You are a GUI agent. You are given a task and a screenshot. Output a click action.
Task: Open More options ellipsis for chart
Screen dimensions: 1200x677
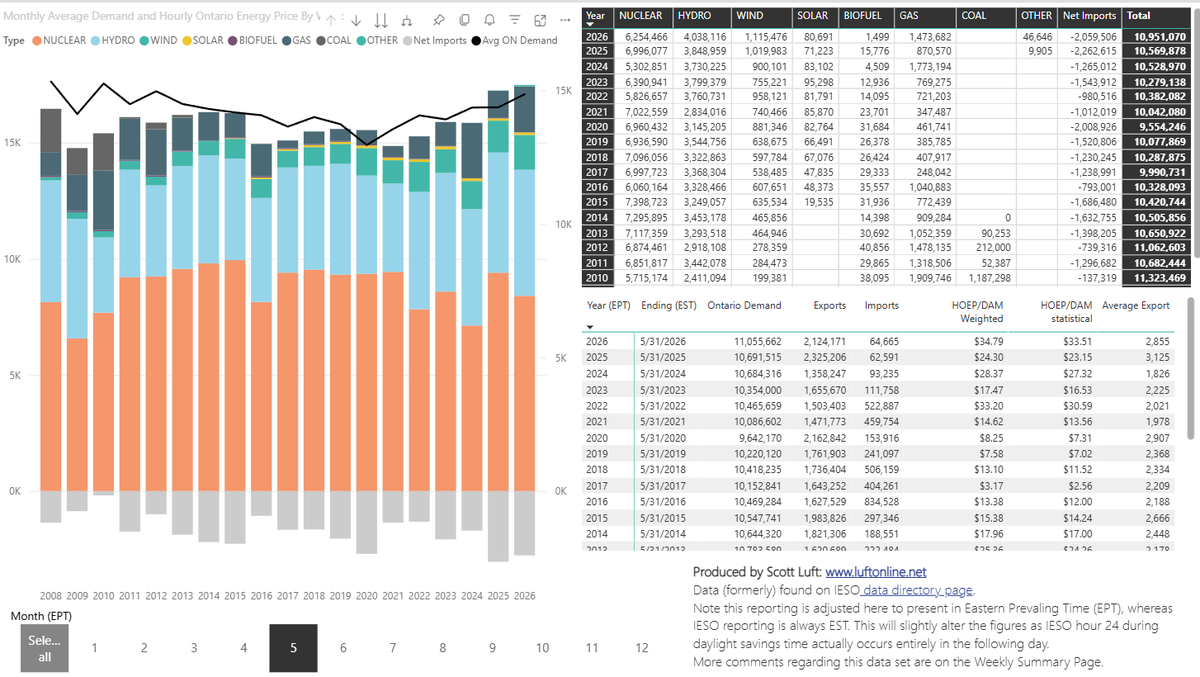click(565, 20)
